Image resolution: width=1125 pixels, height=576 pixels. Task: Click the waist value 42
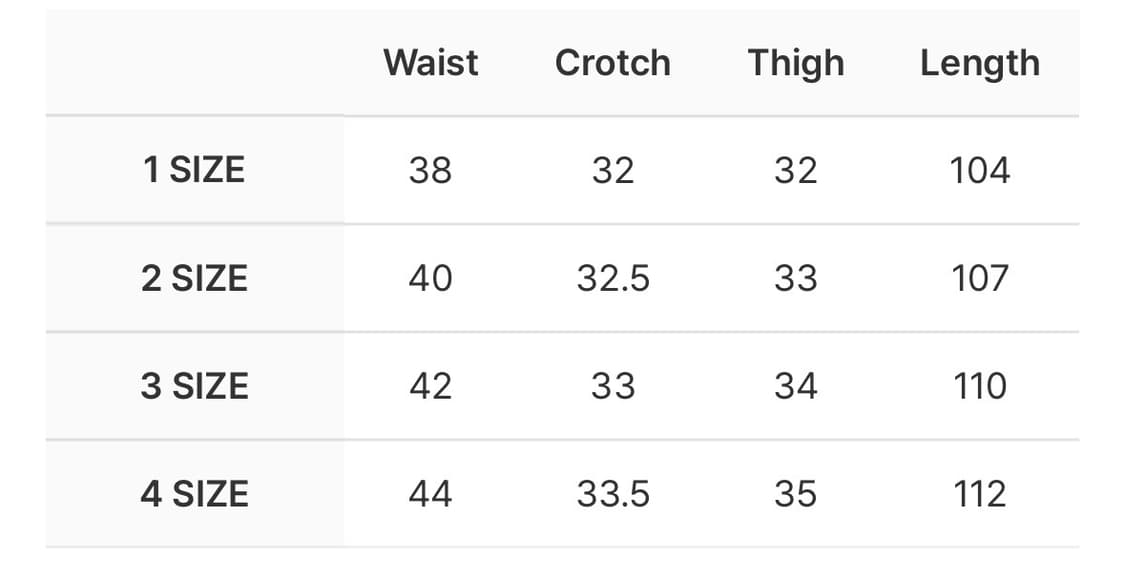coord(430,386)
